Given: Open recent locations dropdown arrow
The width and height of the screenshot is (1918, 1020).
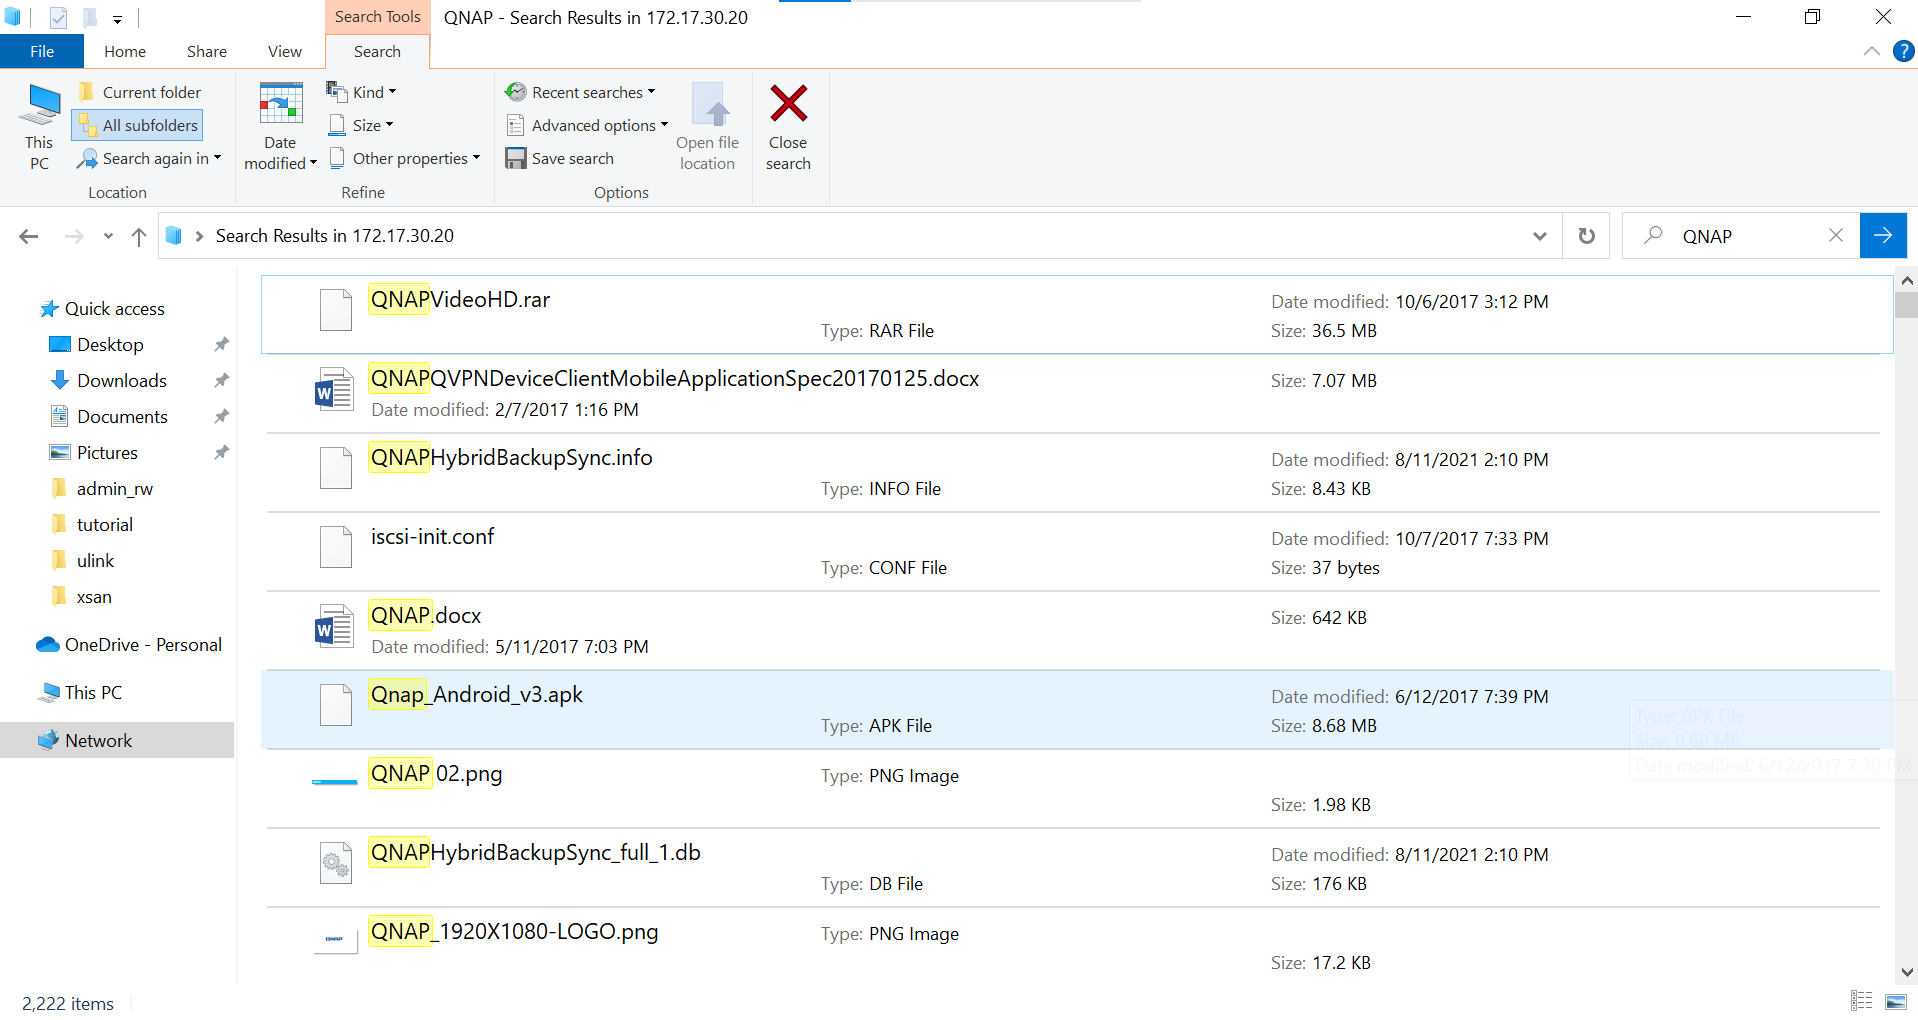Looking at the screenshot, I should coord(108,236).
